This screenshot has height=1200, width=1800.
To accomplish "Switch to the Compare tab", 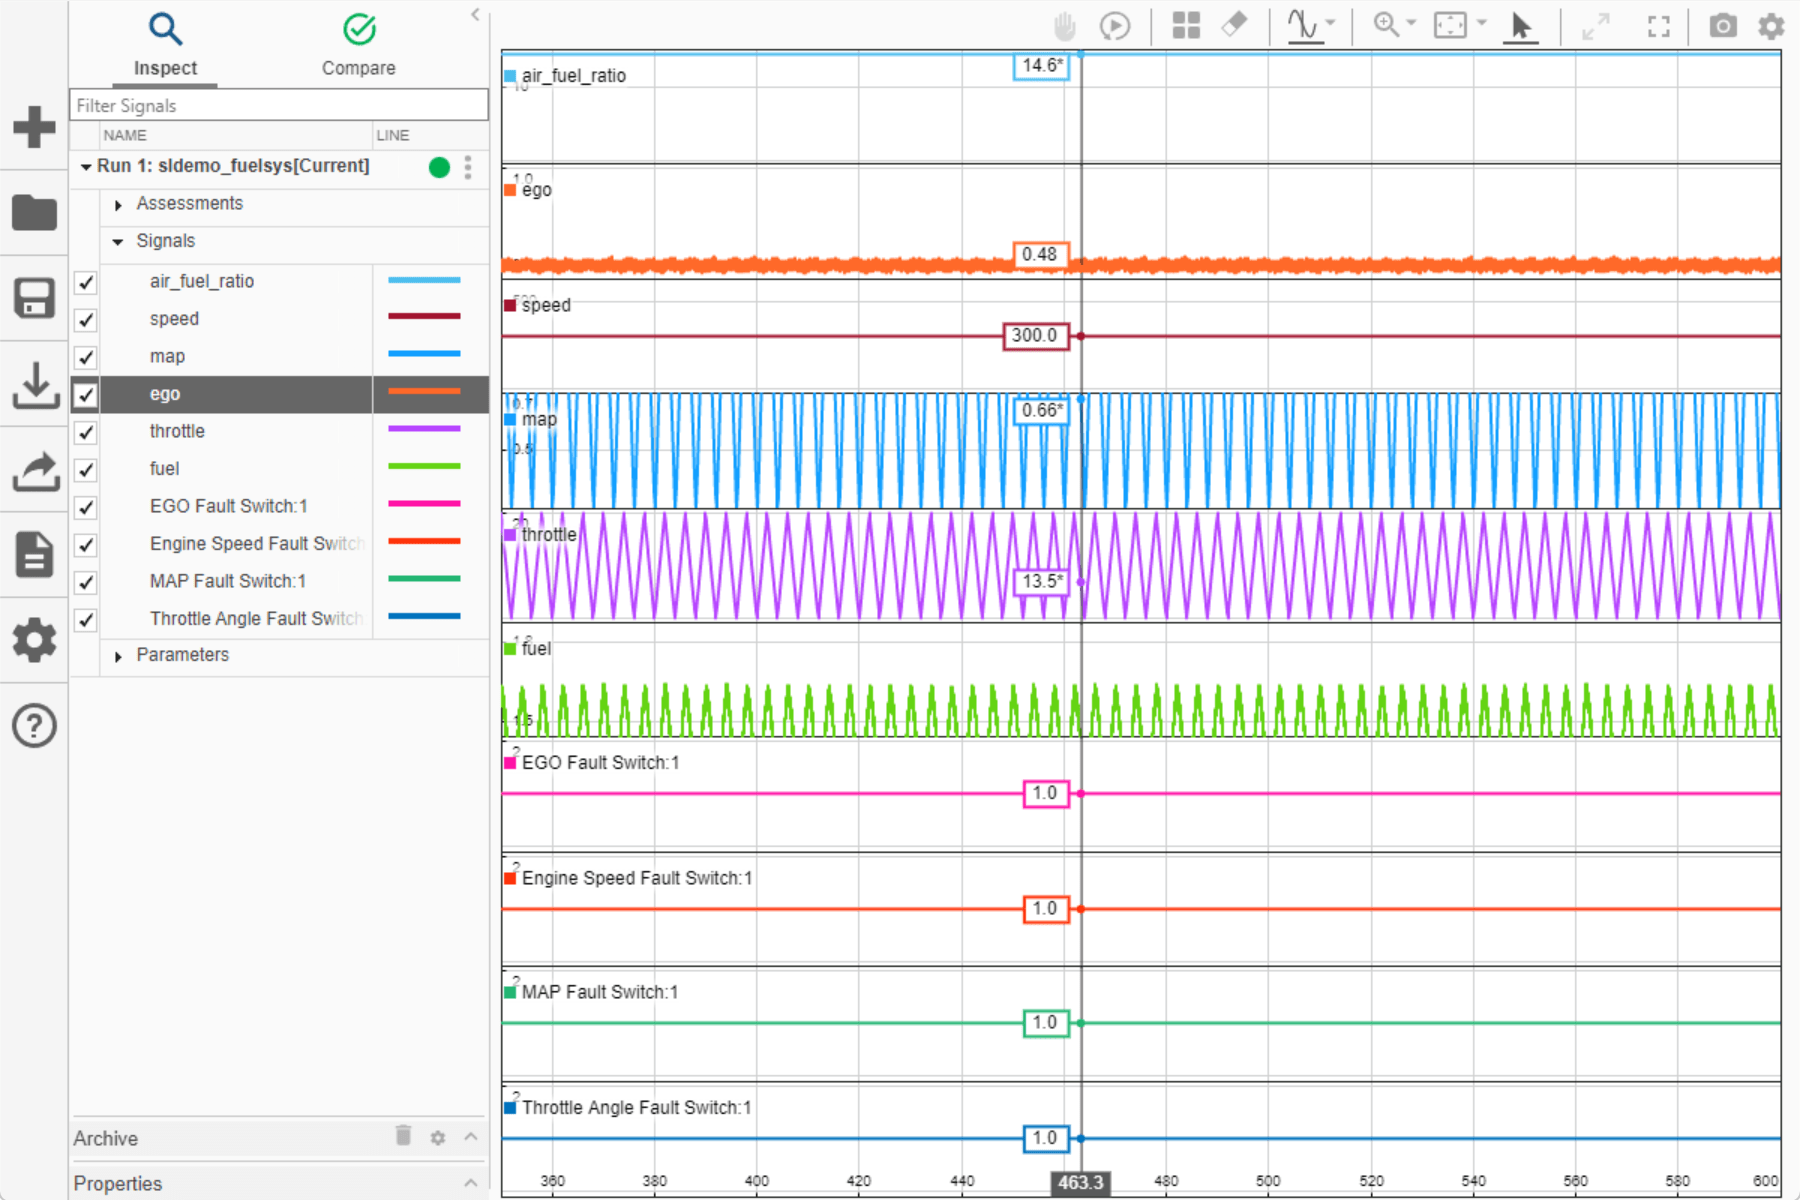I will [359, 45].
